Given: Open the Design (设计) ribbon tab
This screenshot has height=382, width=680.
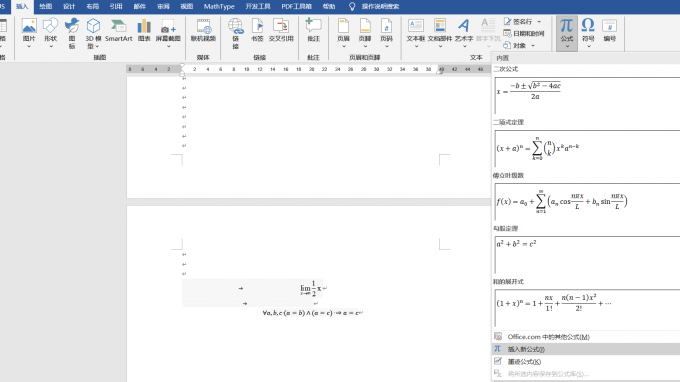Looking at the screenshot, I should pos(69,7).
